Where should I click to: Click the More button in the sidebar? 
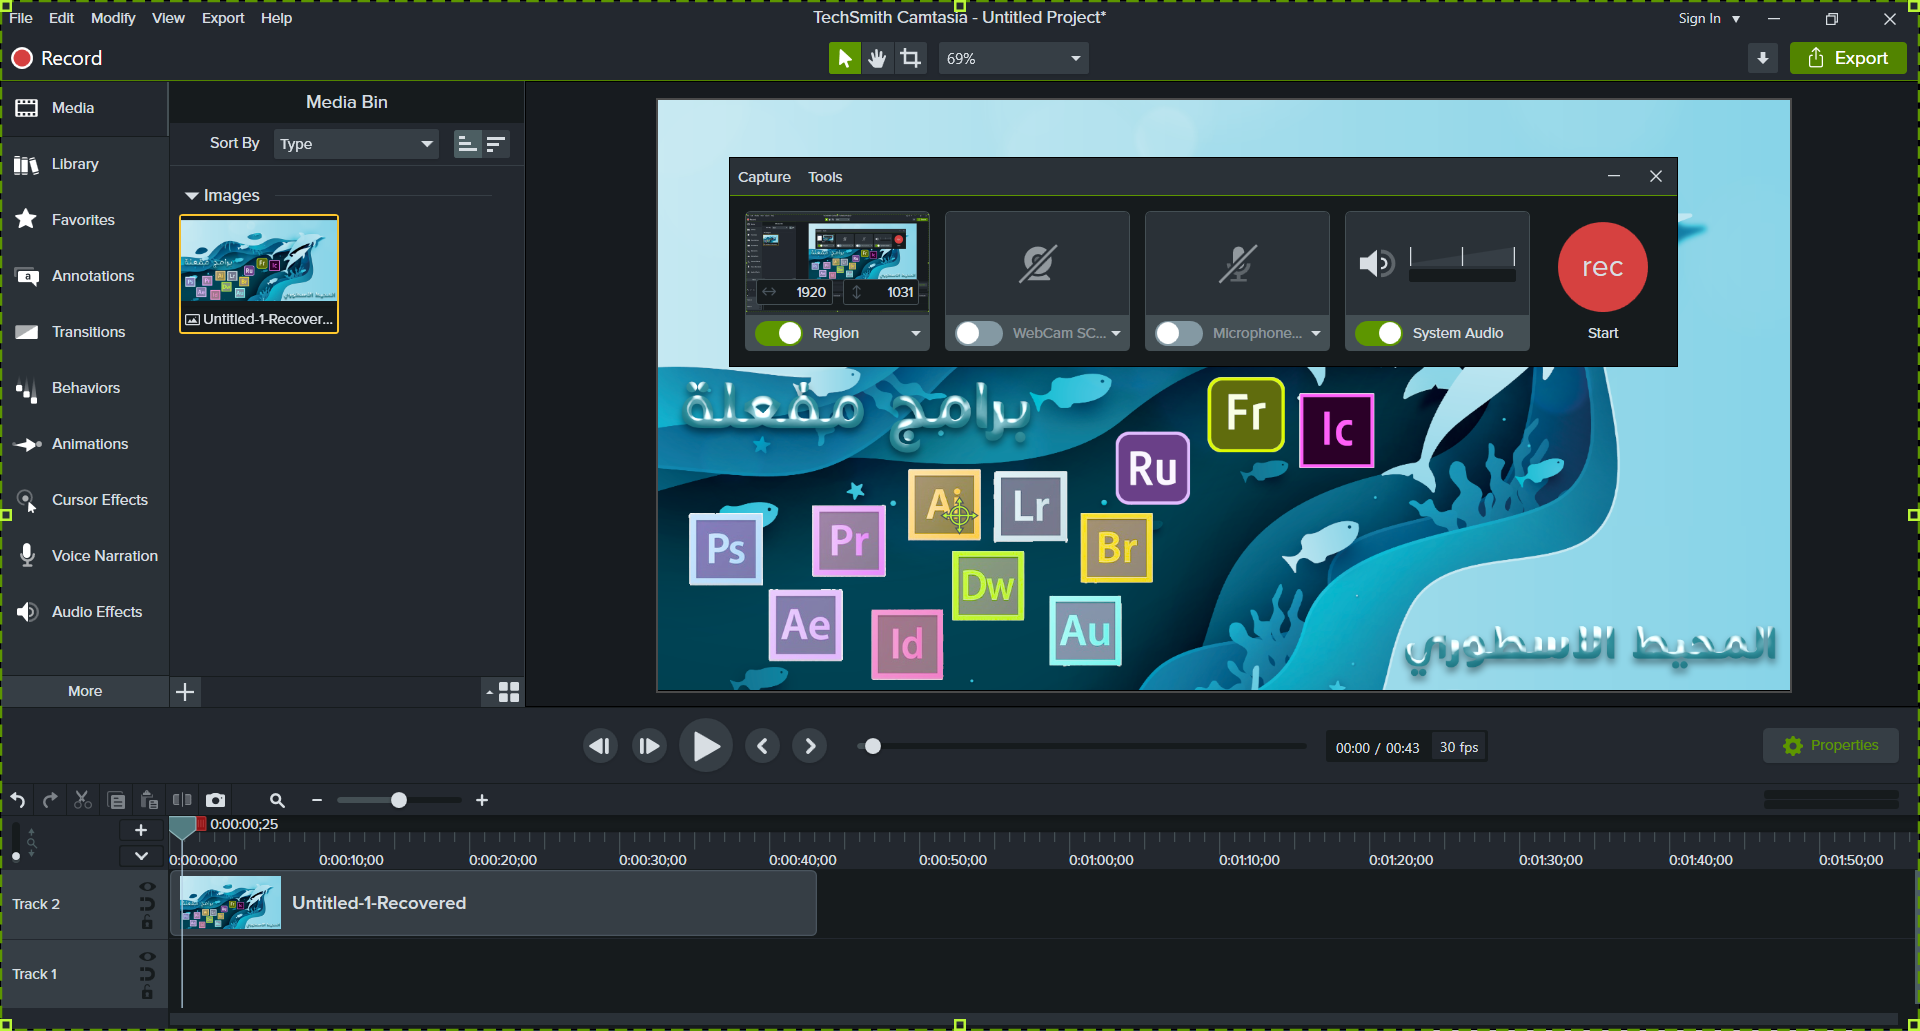click(85, 692)
